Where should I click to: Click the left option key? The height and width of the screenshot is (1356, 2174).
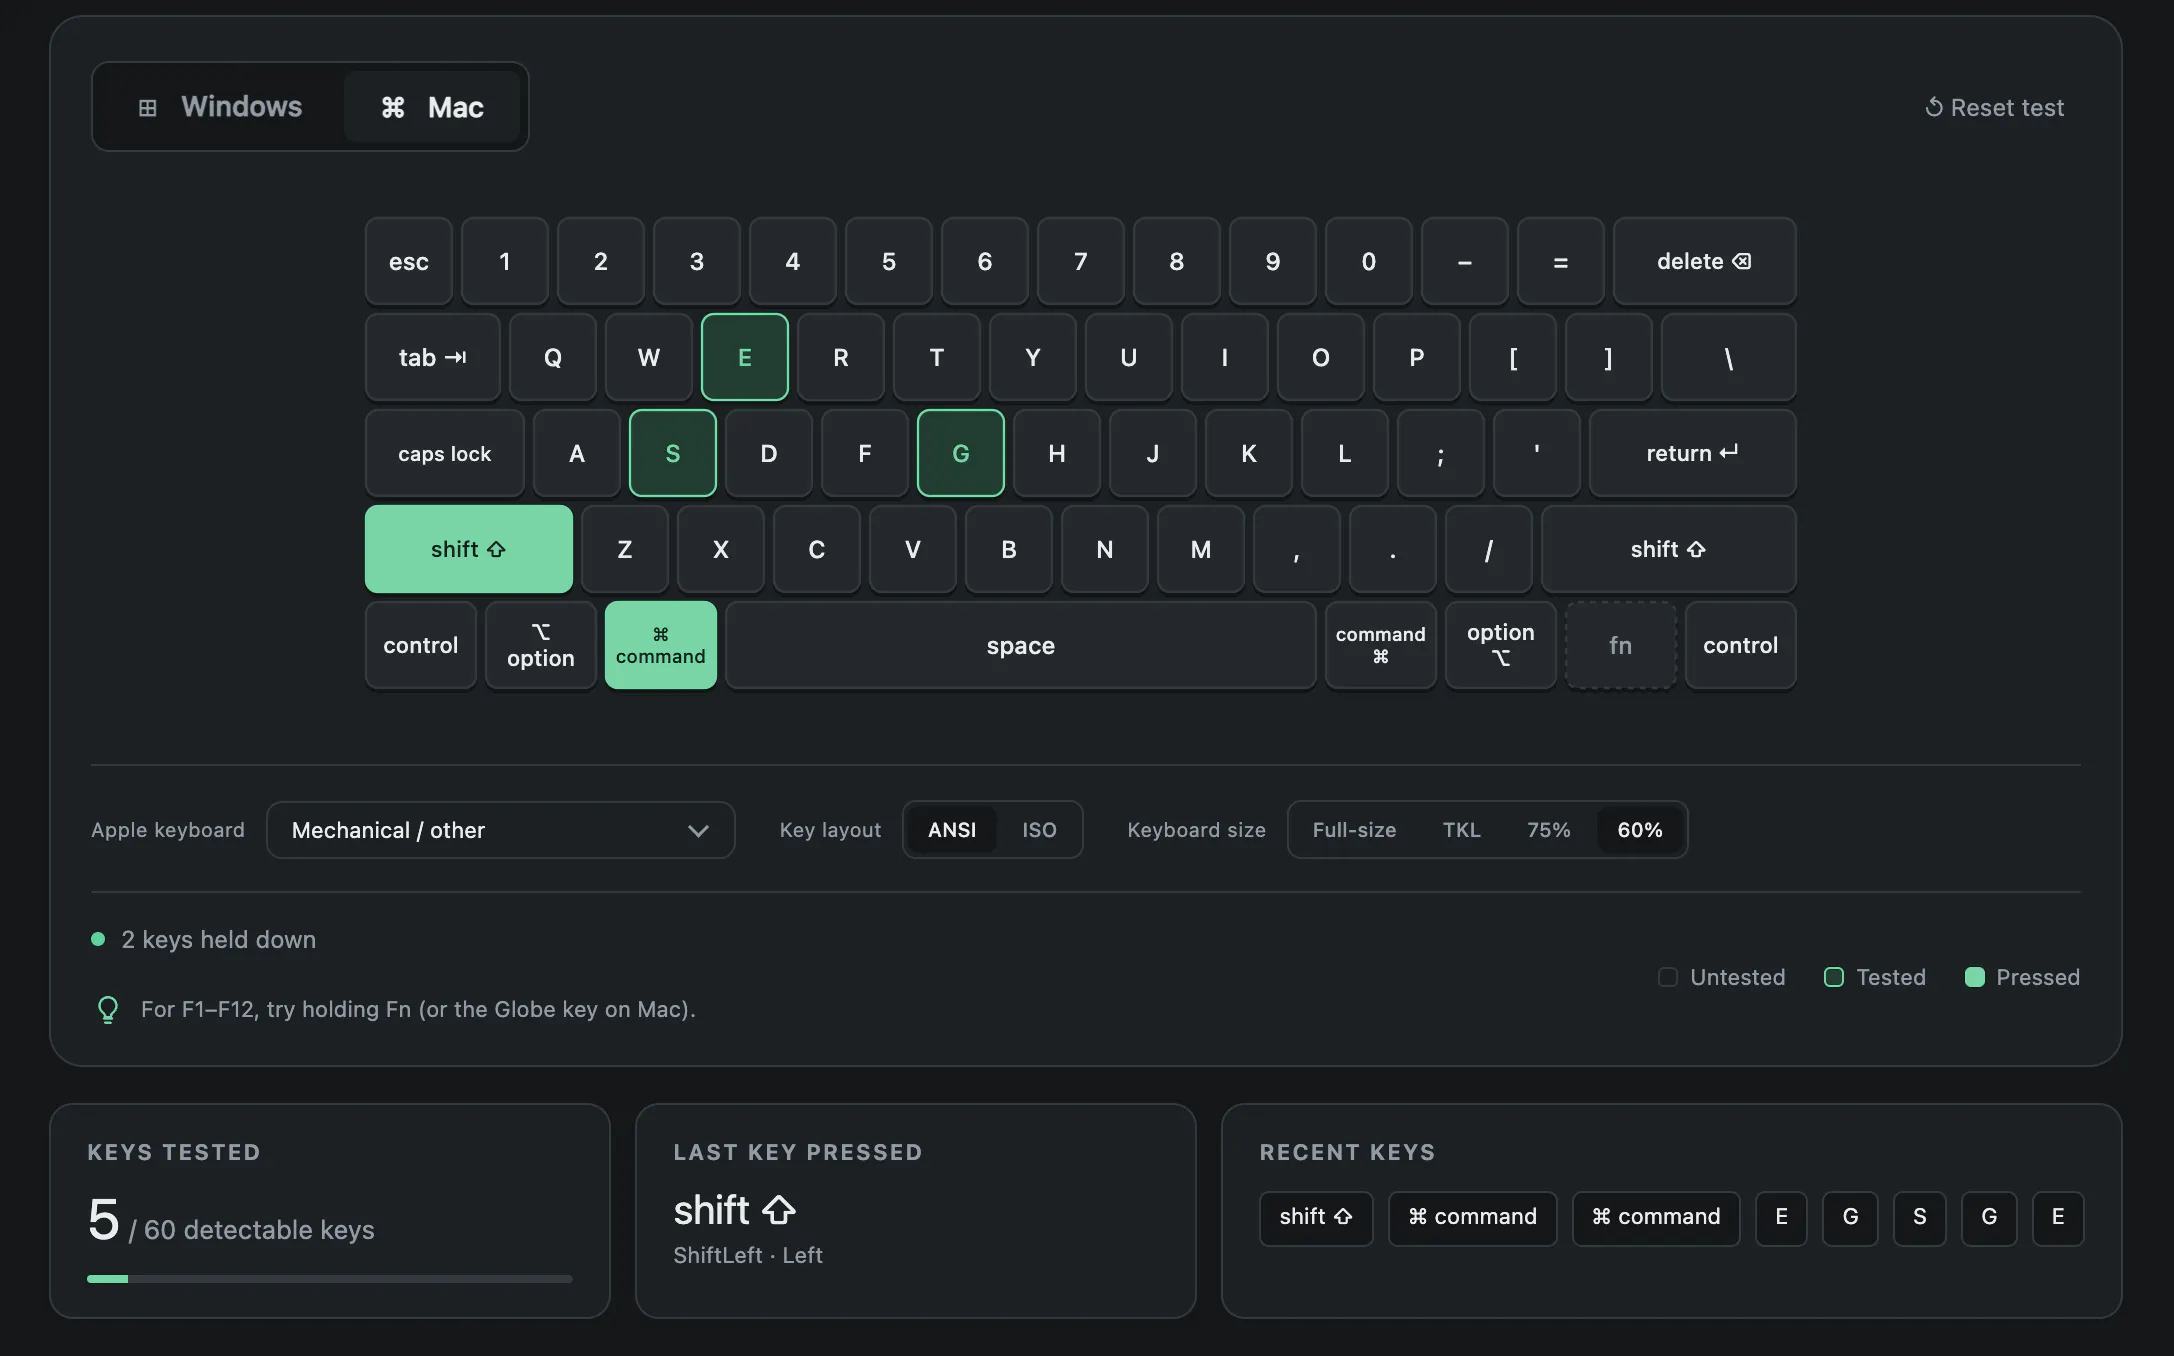click(x=541, y=645)
